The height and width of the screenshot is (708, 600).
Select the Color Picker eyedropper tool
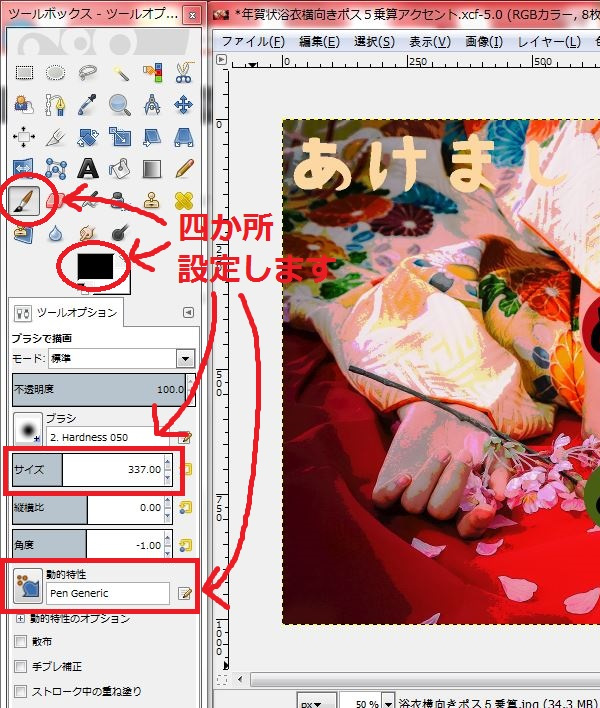pyautogui.click(x=88, y=105)
